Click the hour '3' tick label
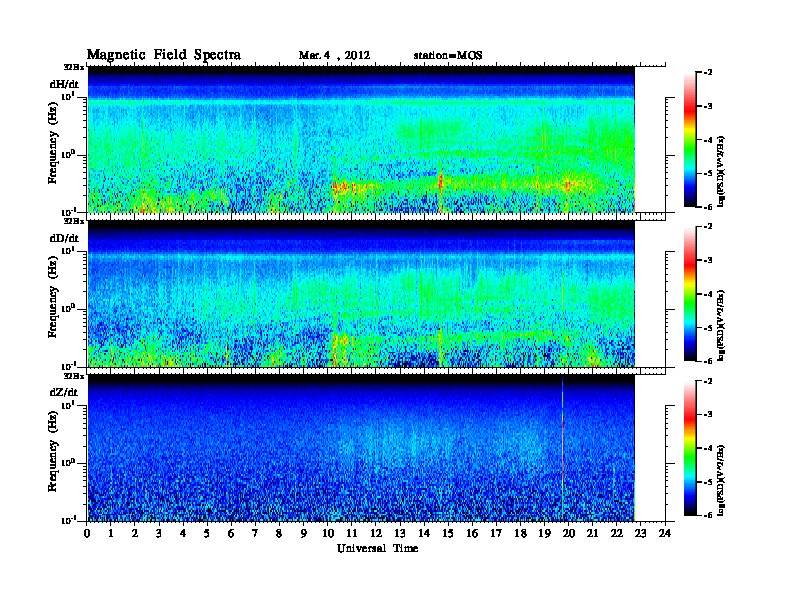Image resolution: width=792 pixels, height=612 pixels. coord(159,534)
